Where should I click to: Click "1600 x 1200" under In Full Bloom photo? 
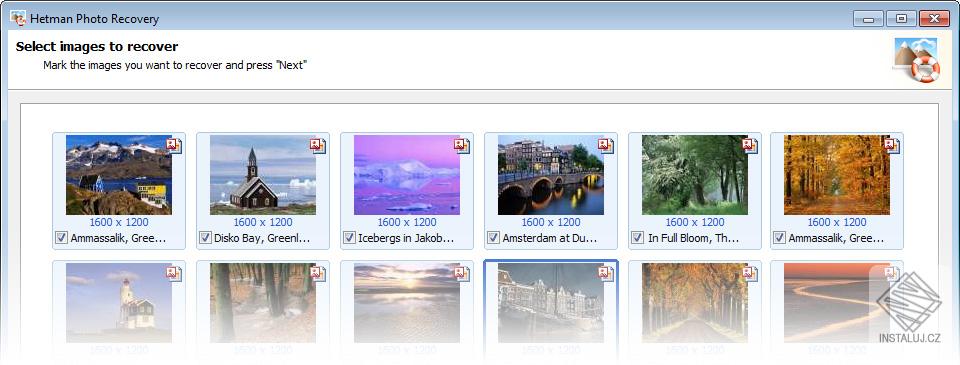pyautogui.click(x=694, y=222)
